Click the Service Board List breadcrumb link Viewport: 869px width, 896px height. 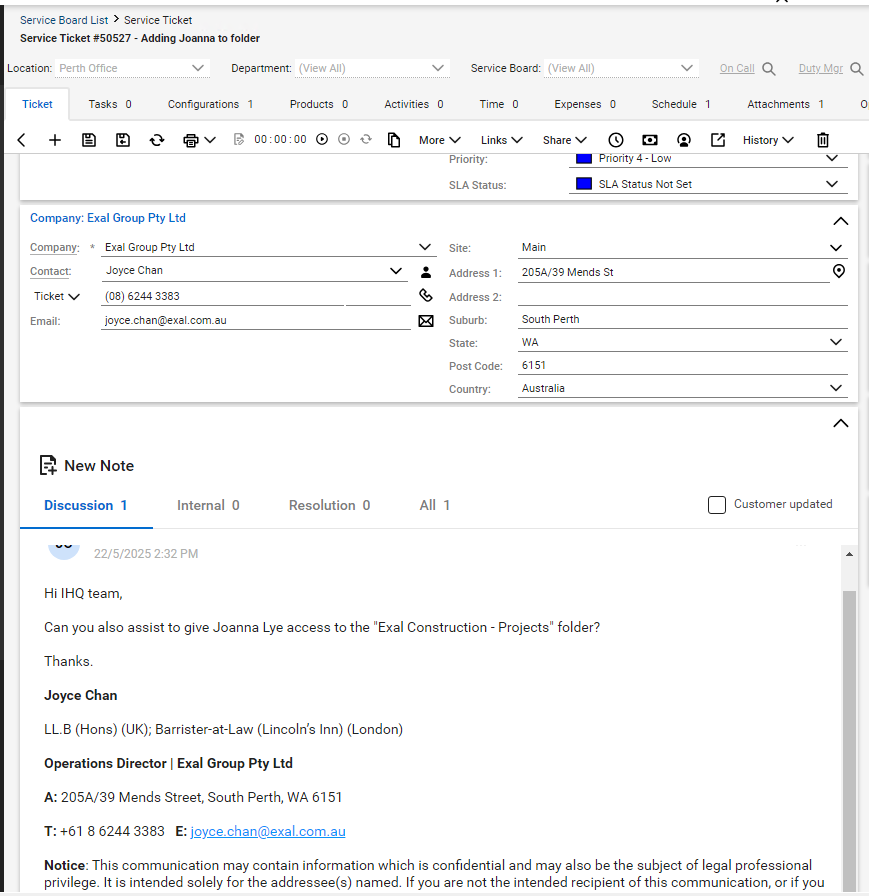(64, 20)
